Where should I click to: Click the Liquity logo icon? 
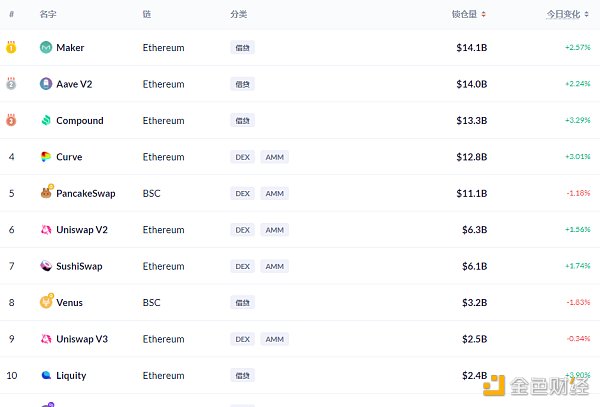pos(46,375)
